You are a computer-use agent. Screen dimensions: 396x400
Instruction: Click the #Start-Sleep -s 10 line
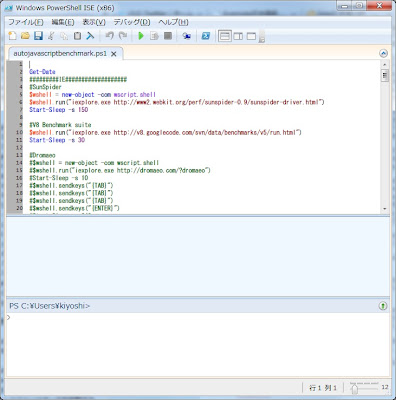pos(59,178)
